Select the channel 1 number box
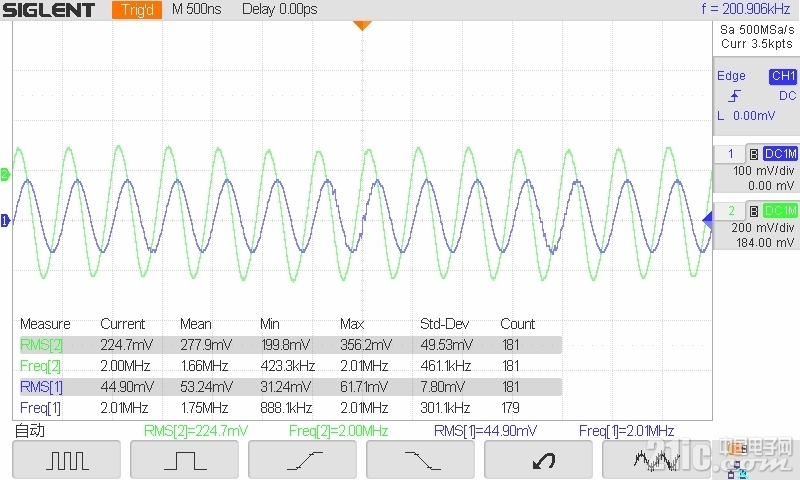The image size is (800, 480). pos(730,154)
